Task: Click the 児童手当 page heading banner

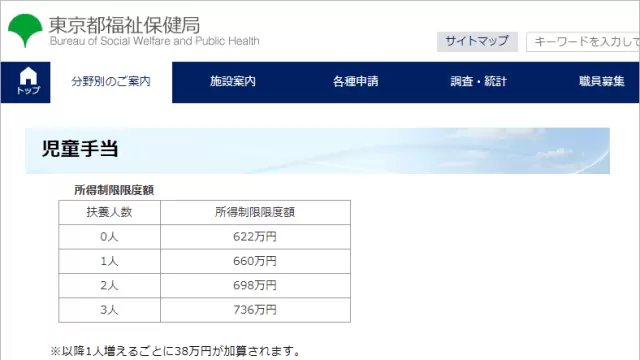Action: [x=318, y=151]
